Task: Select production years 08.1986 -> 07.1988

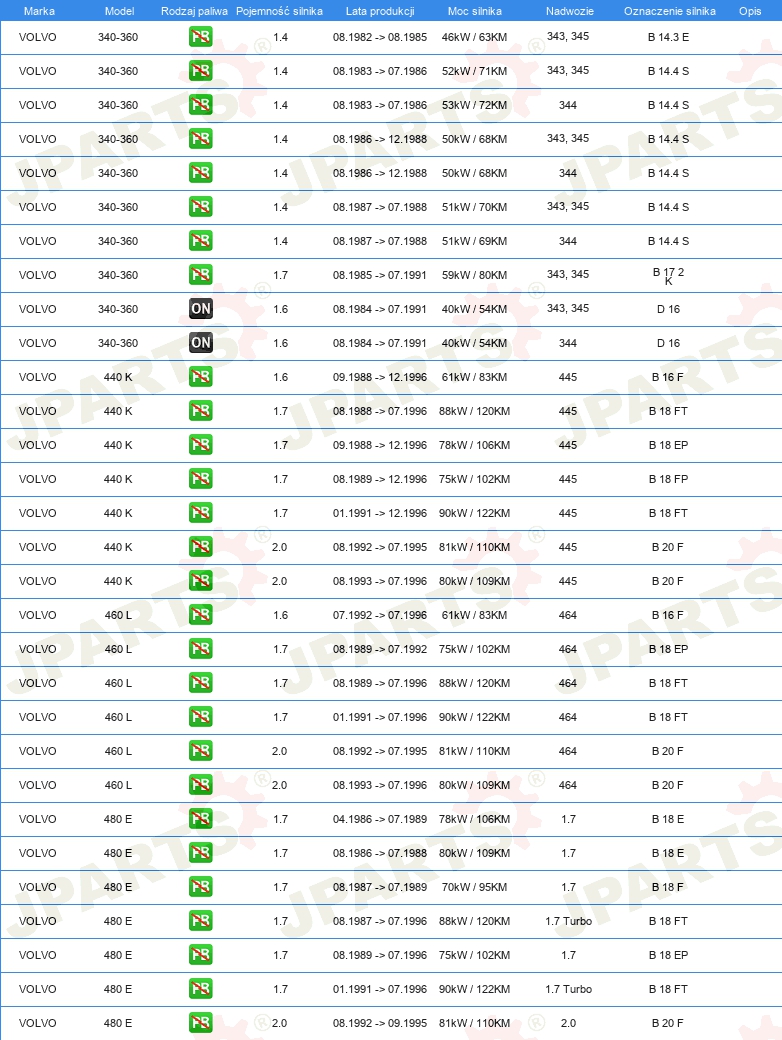Action: click(380, 853)
